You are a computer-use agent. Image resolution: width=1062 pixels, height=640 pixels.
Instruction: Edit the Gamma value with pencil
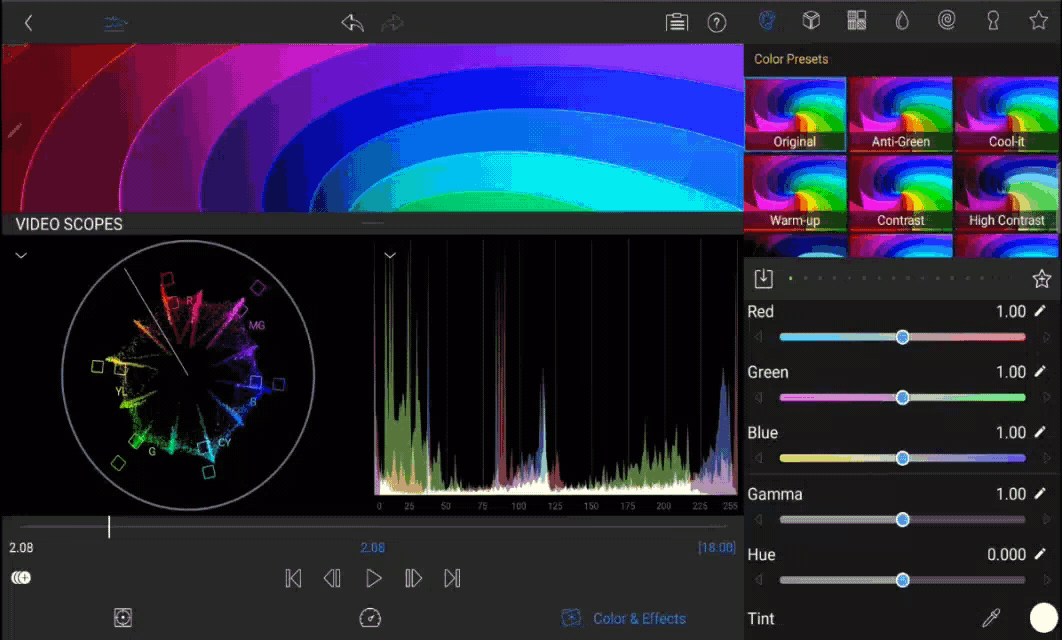[1040, 493]
